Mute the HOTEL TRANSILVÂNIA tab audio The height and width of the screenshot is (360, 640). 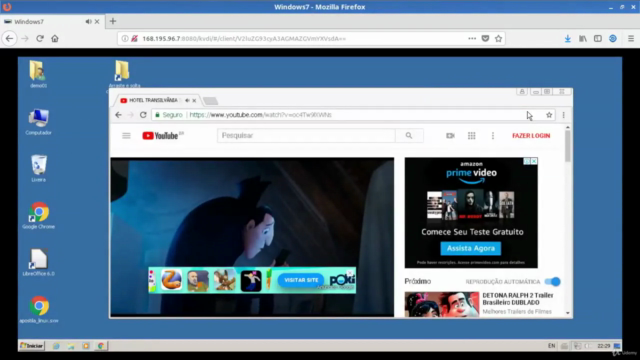point(187,100)
